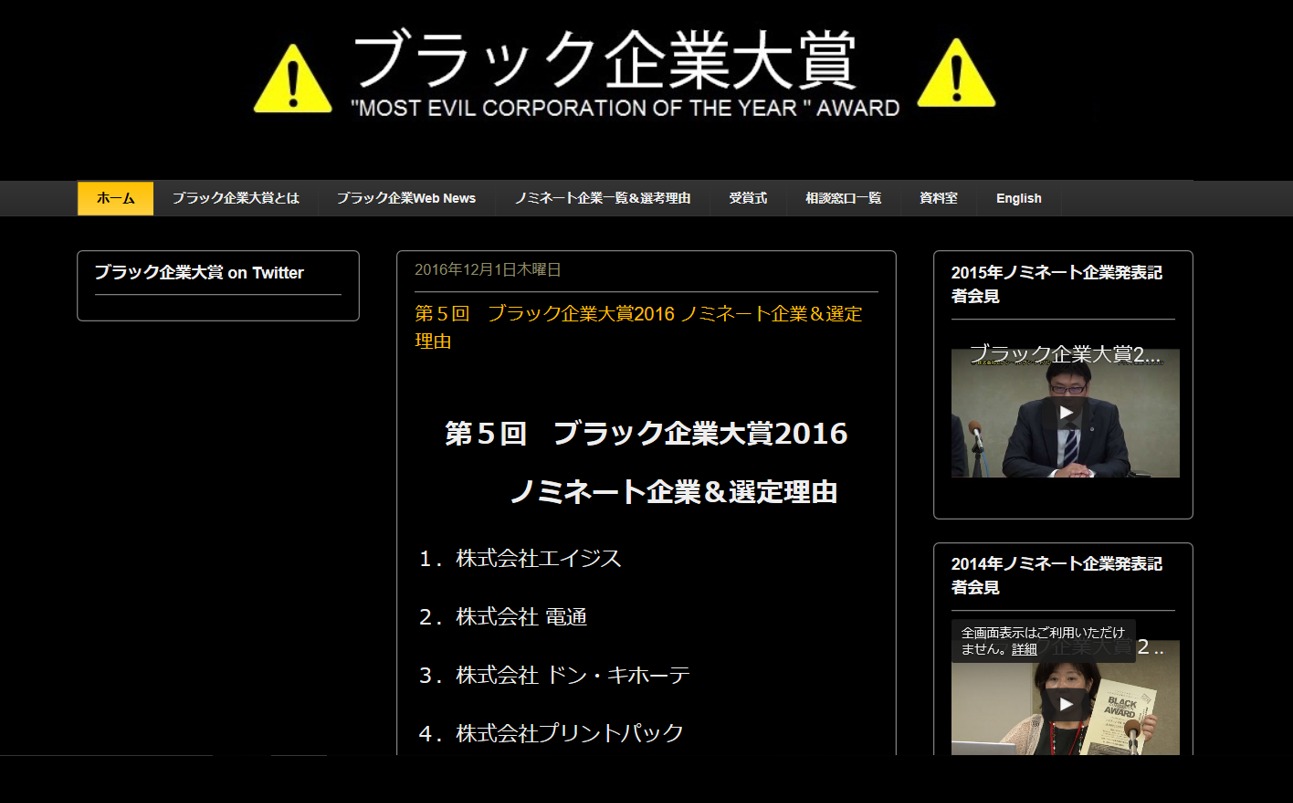Open the 資料室 menu item
The width and height of the screenshot is (1293, 803).
tap(938, 198)
